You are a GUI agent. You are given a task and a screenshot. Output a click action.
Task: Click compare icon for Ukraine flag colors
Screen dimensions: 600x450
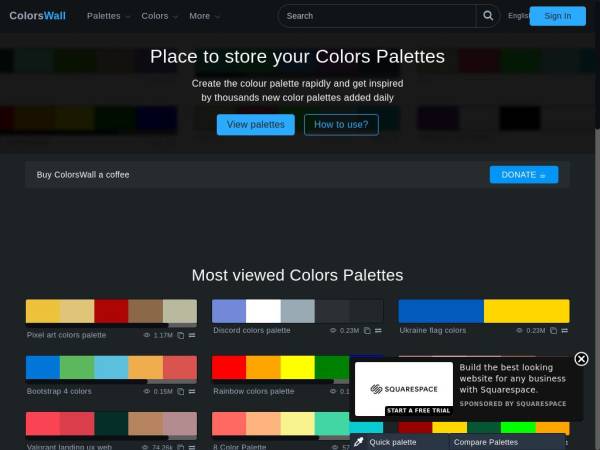[x=565, y=330]
